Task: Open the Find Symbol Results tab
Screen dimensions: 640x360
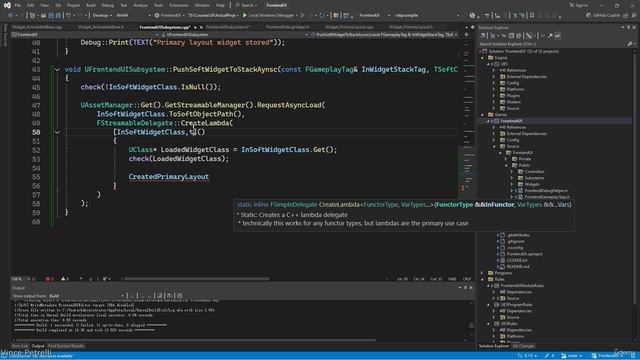Action: (66, 346)
